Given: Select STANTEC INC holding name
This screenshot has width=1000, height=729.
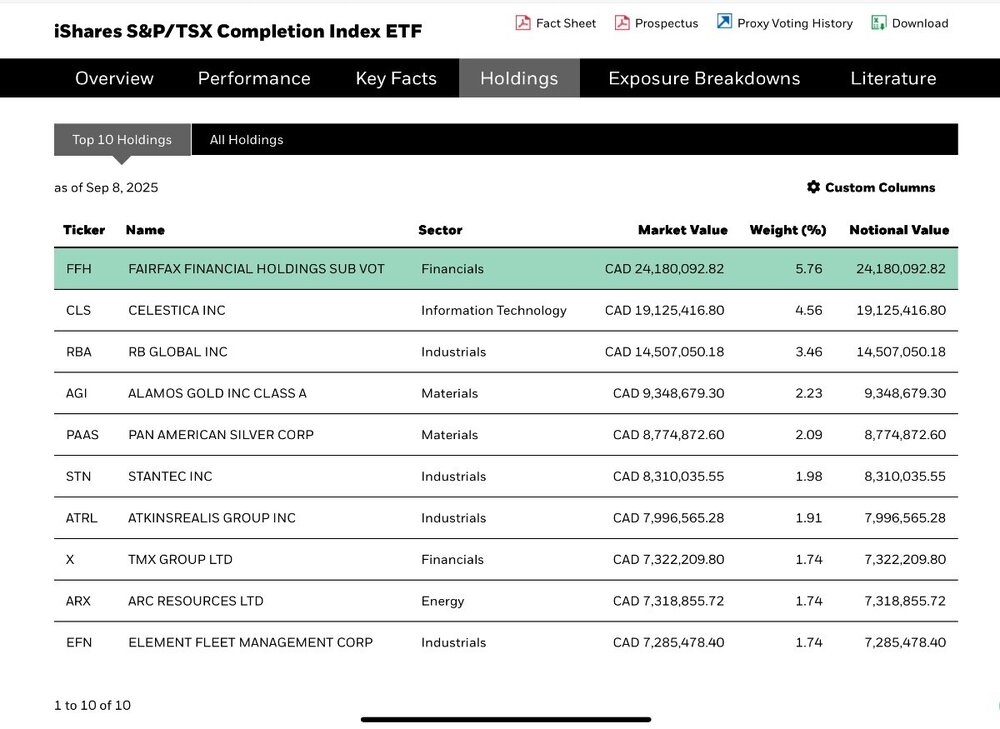Looking at the screenshot, I should tap(170, 476).
